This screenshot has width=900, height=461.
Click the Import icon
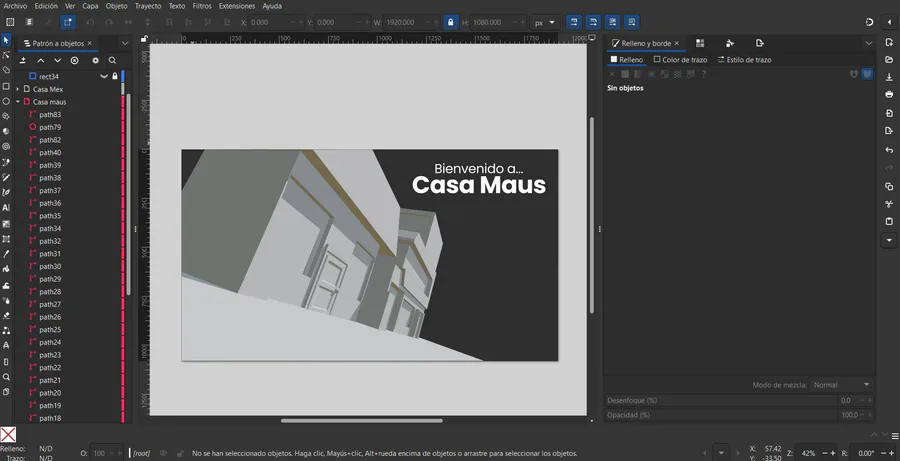pyautogui.click(x=889, y=113)
